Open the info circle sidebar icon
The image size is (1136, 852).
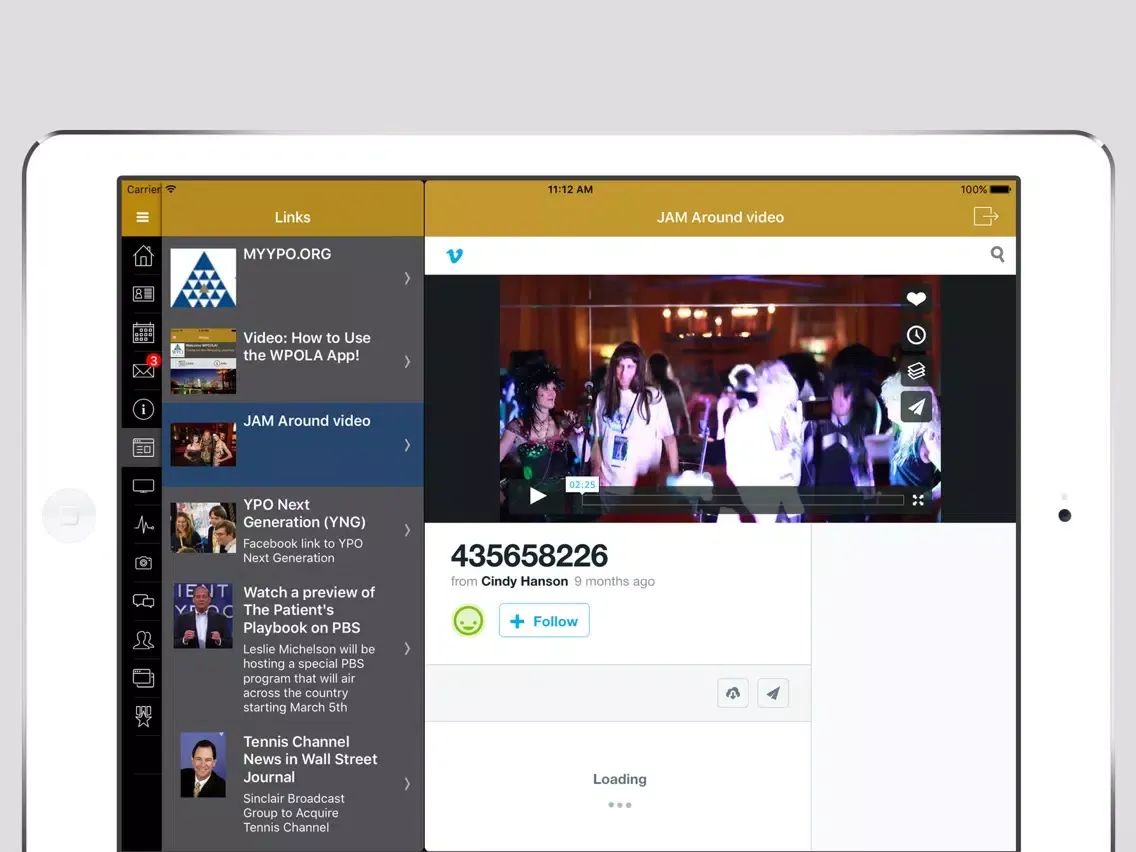(143, 409)
